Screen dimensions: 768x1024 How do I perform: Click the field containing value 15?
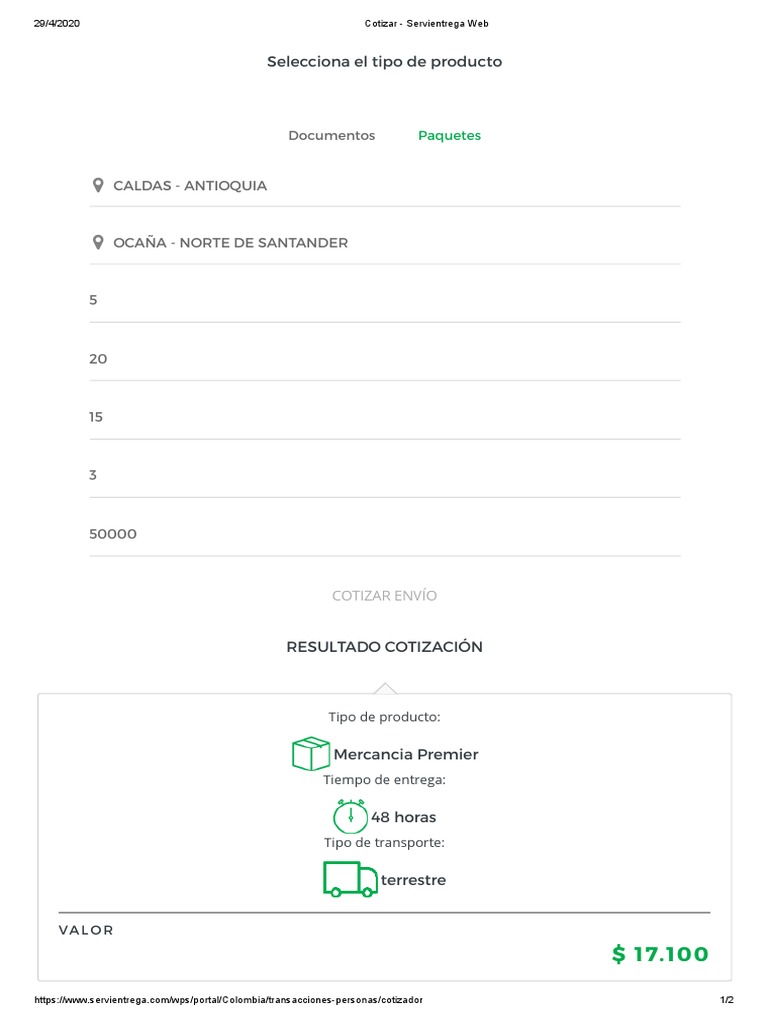(x=384, y=416)
